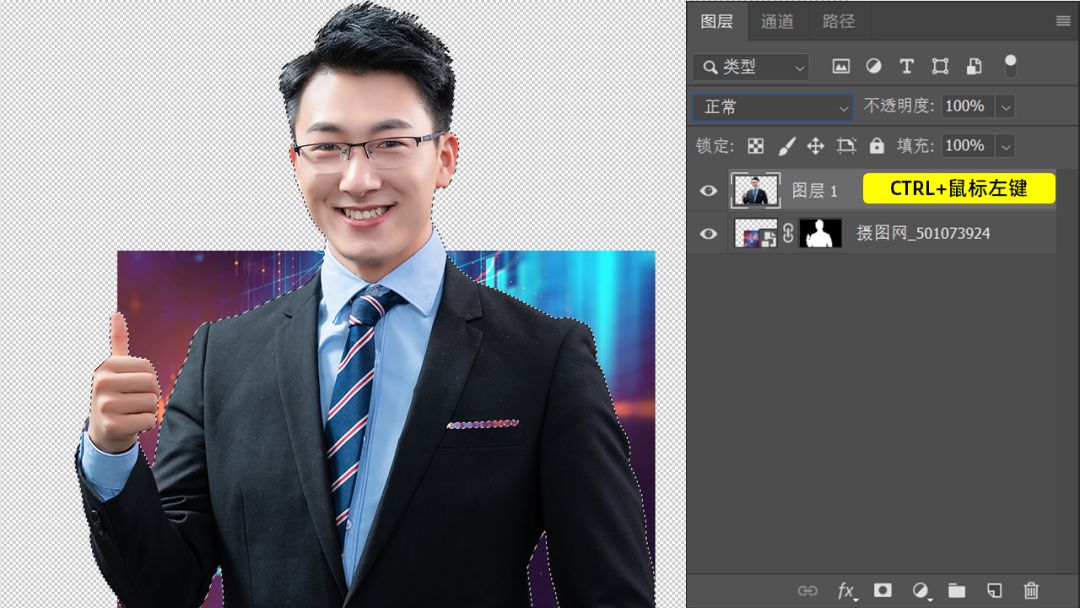Lock image pixels brush icon
The image size is (1080, 608).
pyautogui.click(x=787, y=146)
